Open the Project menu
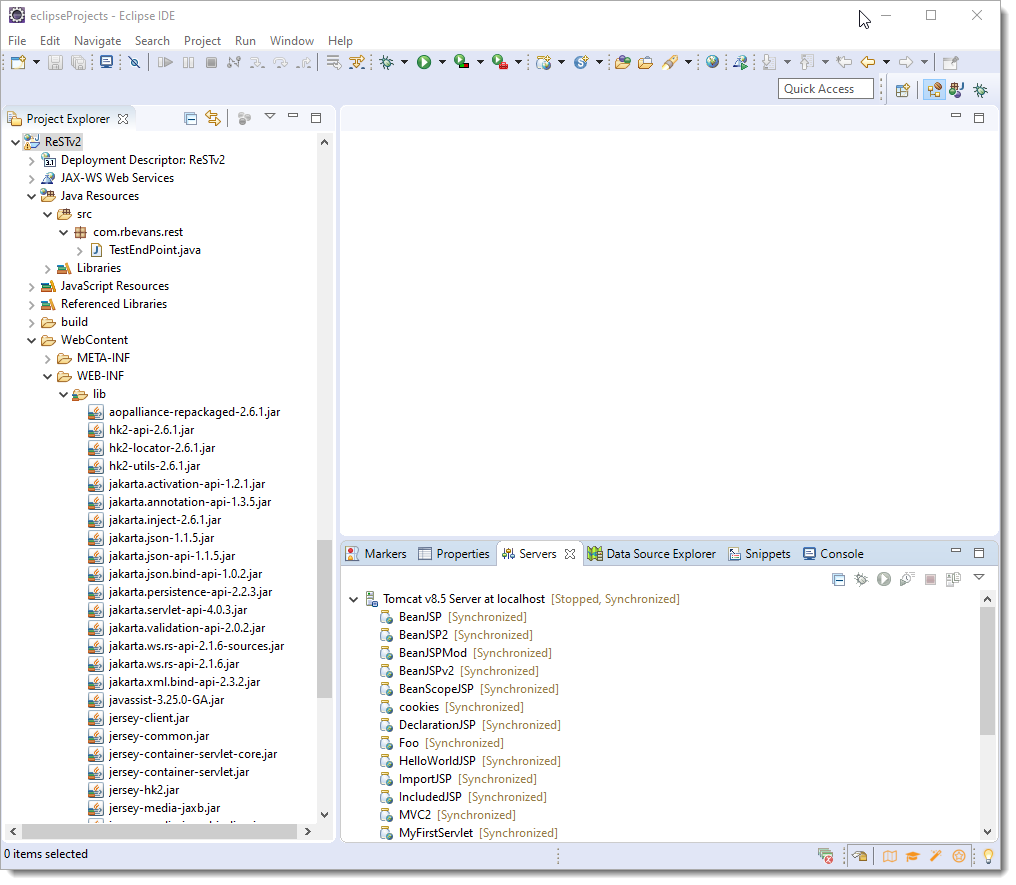Image resolution: width=1016 pixels, height=885 pixels. point(202,41)
